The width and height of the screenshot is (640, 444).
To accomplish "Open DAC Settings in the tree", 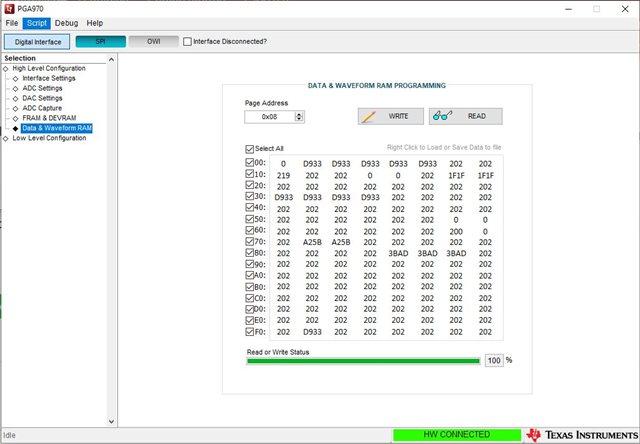I will (42, 98).
